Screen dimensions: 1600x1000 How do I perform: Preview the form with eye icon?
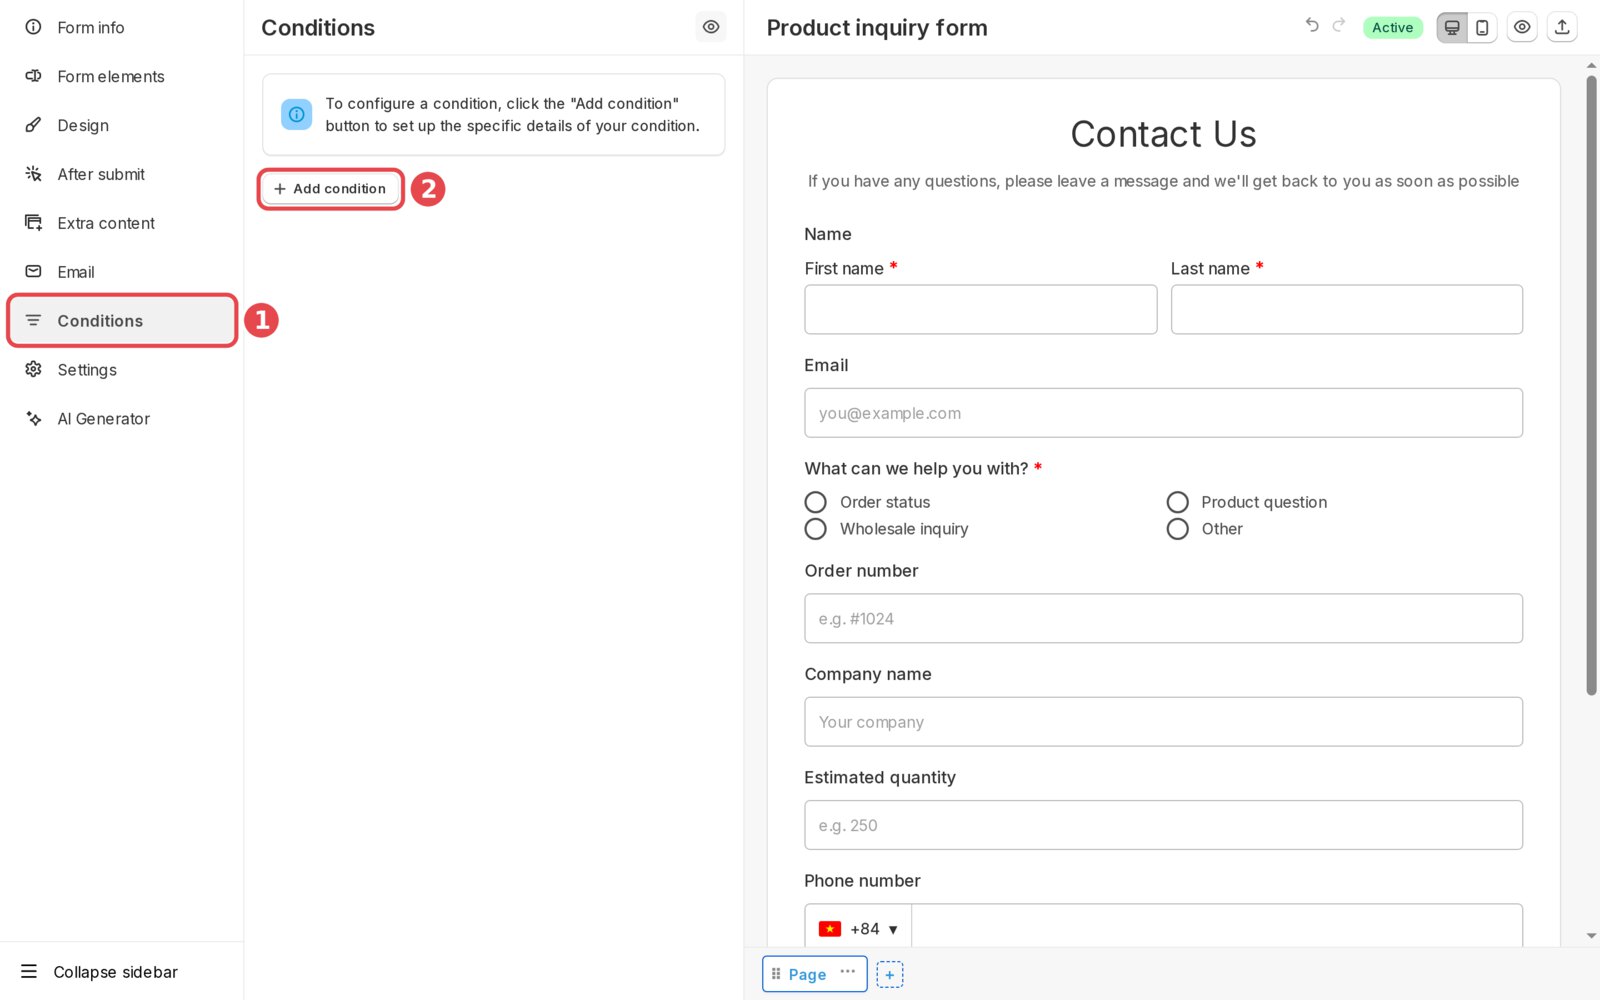point(1522,28)
